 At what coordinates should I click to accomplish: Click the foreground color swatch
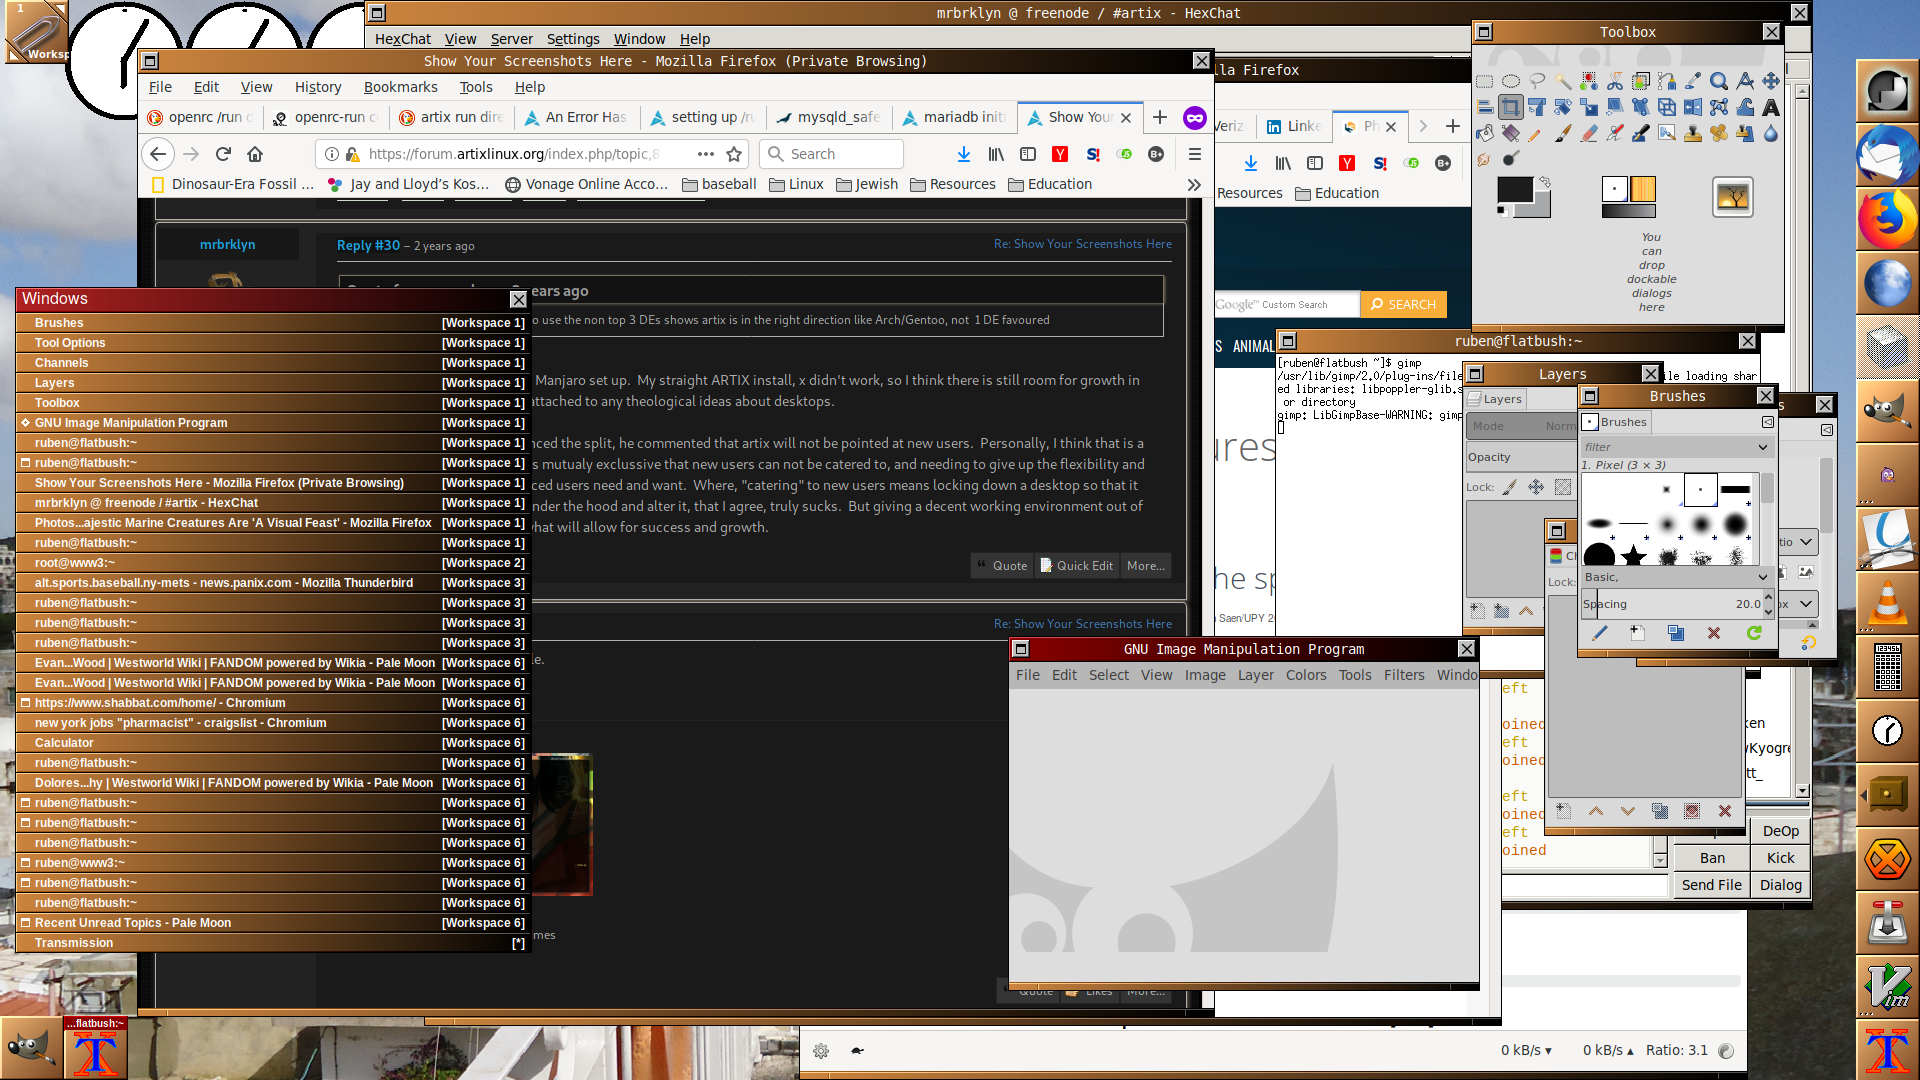pyautogui.click(x=1515, y=189)
